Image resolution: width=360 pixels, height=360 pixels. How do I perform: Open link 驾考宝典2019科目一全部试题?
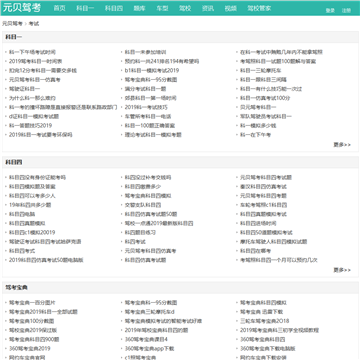point(43,312)
